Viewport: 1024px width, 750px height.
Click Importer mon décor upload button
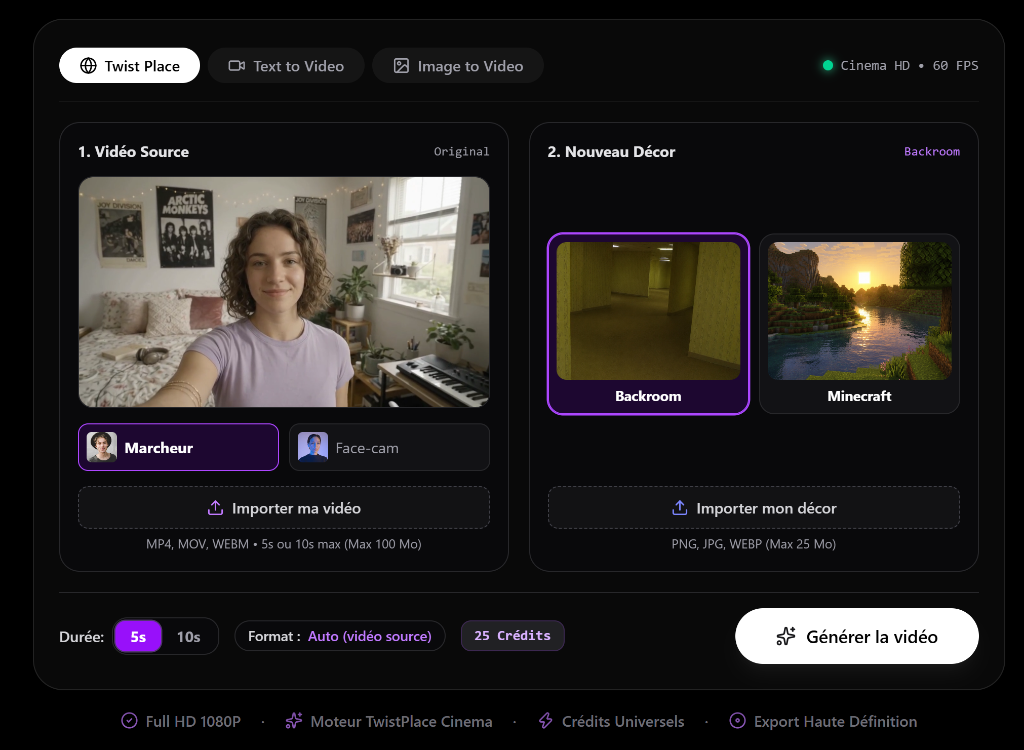click(754, 508)
